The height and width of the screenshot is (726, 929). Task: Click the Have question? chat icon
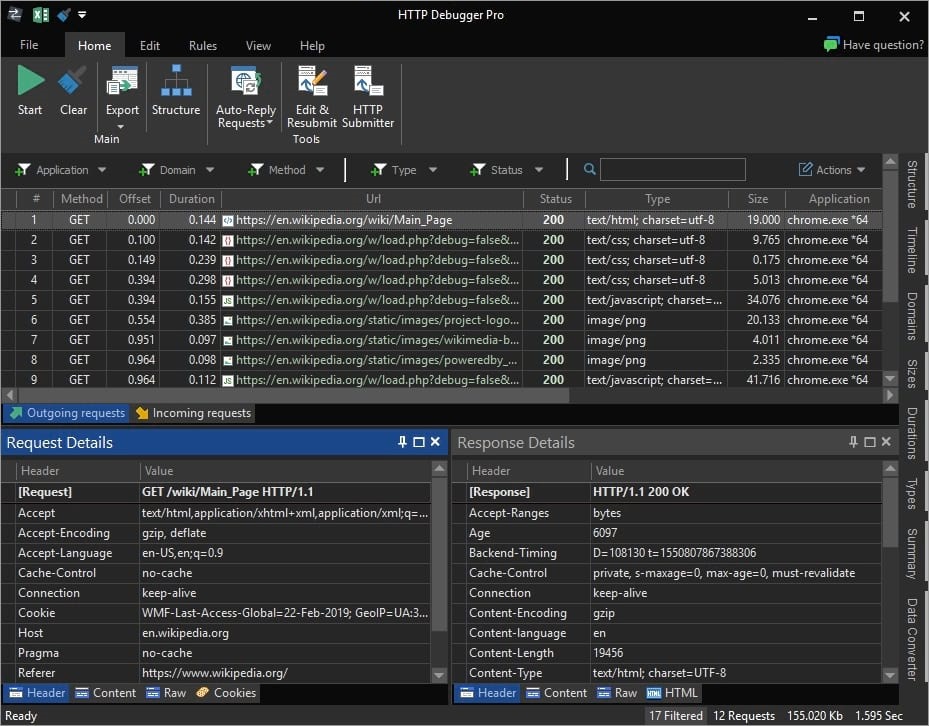click(x=831, y=44)
